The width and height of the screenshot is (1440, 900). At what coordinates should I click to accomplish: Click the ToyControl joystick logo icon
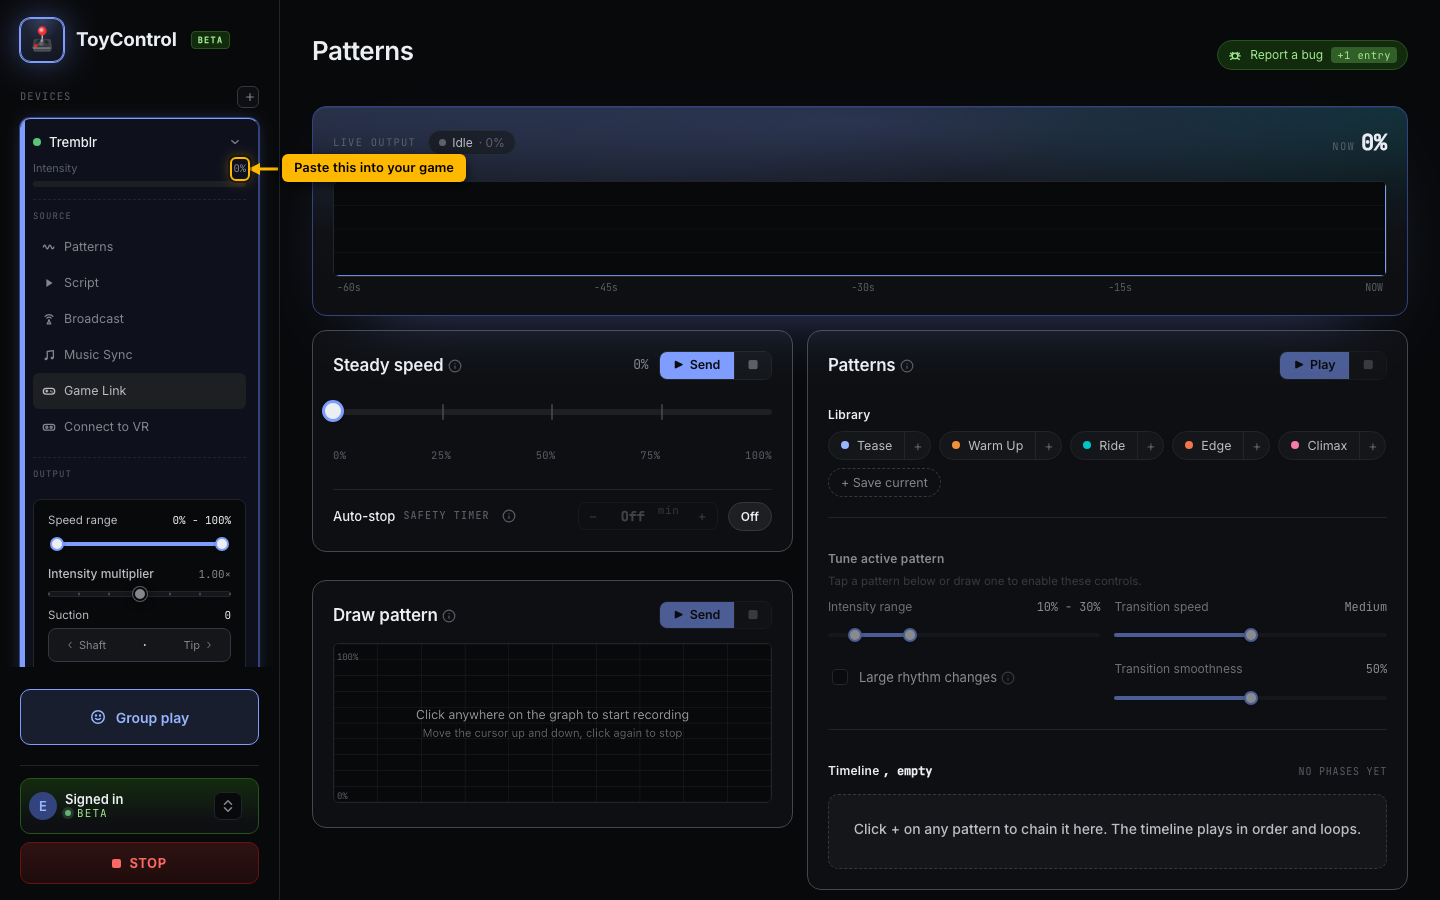click(42, 40)
